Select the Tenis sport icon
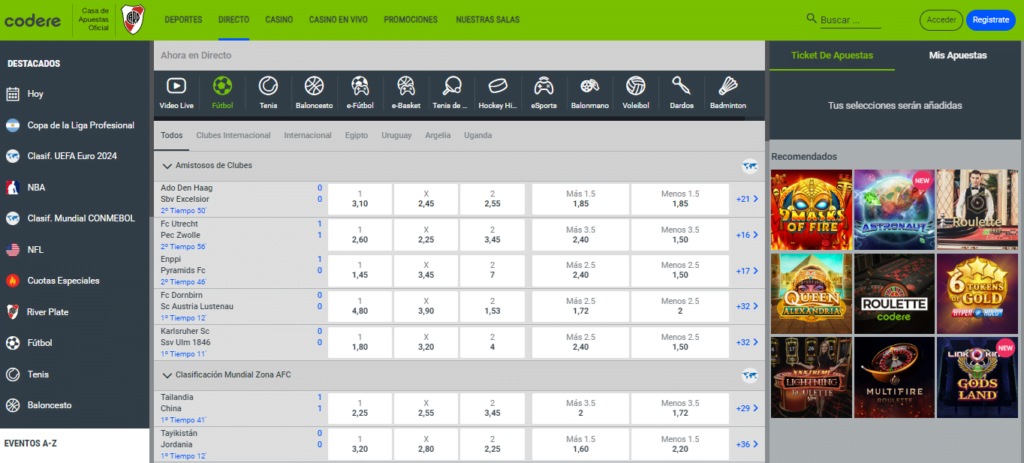Screen dimensions: 1024x463 point(268,86)
